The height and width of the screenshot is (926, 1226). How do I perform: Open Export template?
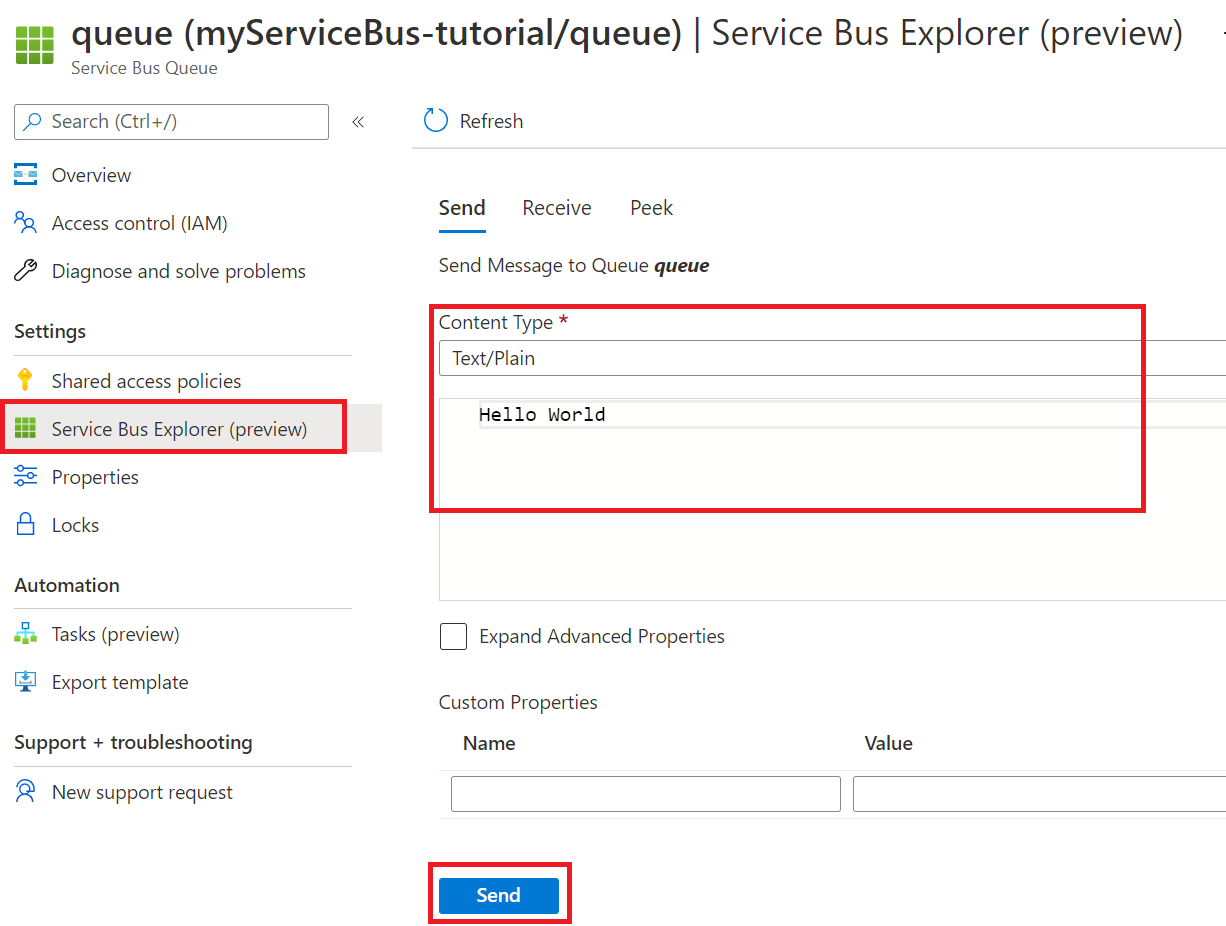click(119, 682)
